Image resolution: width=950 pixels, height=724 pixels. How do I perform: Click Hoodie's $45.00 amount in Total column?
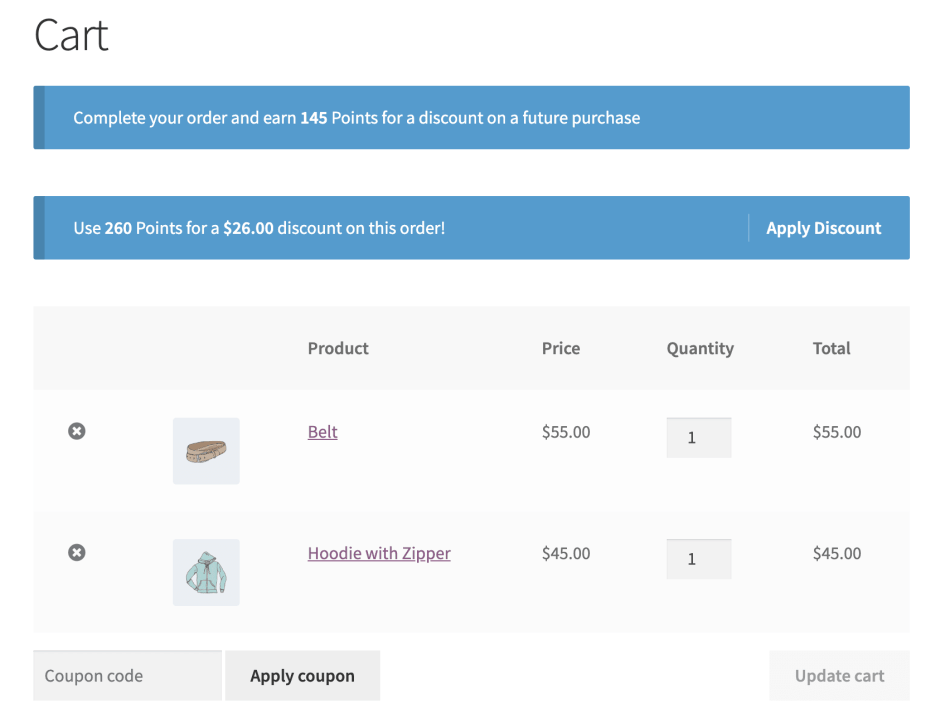point(836,553)
